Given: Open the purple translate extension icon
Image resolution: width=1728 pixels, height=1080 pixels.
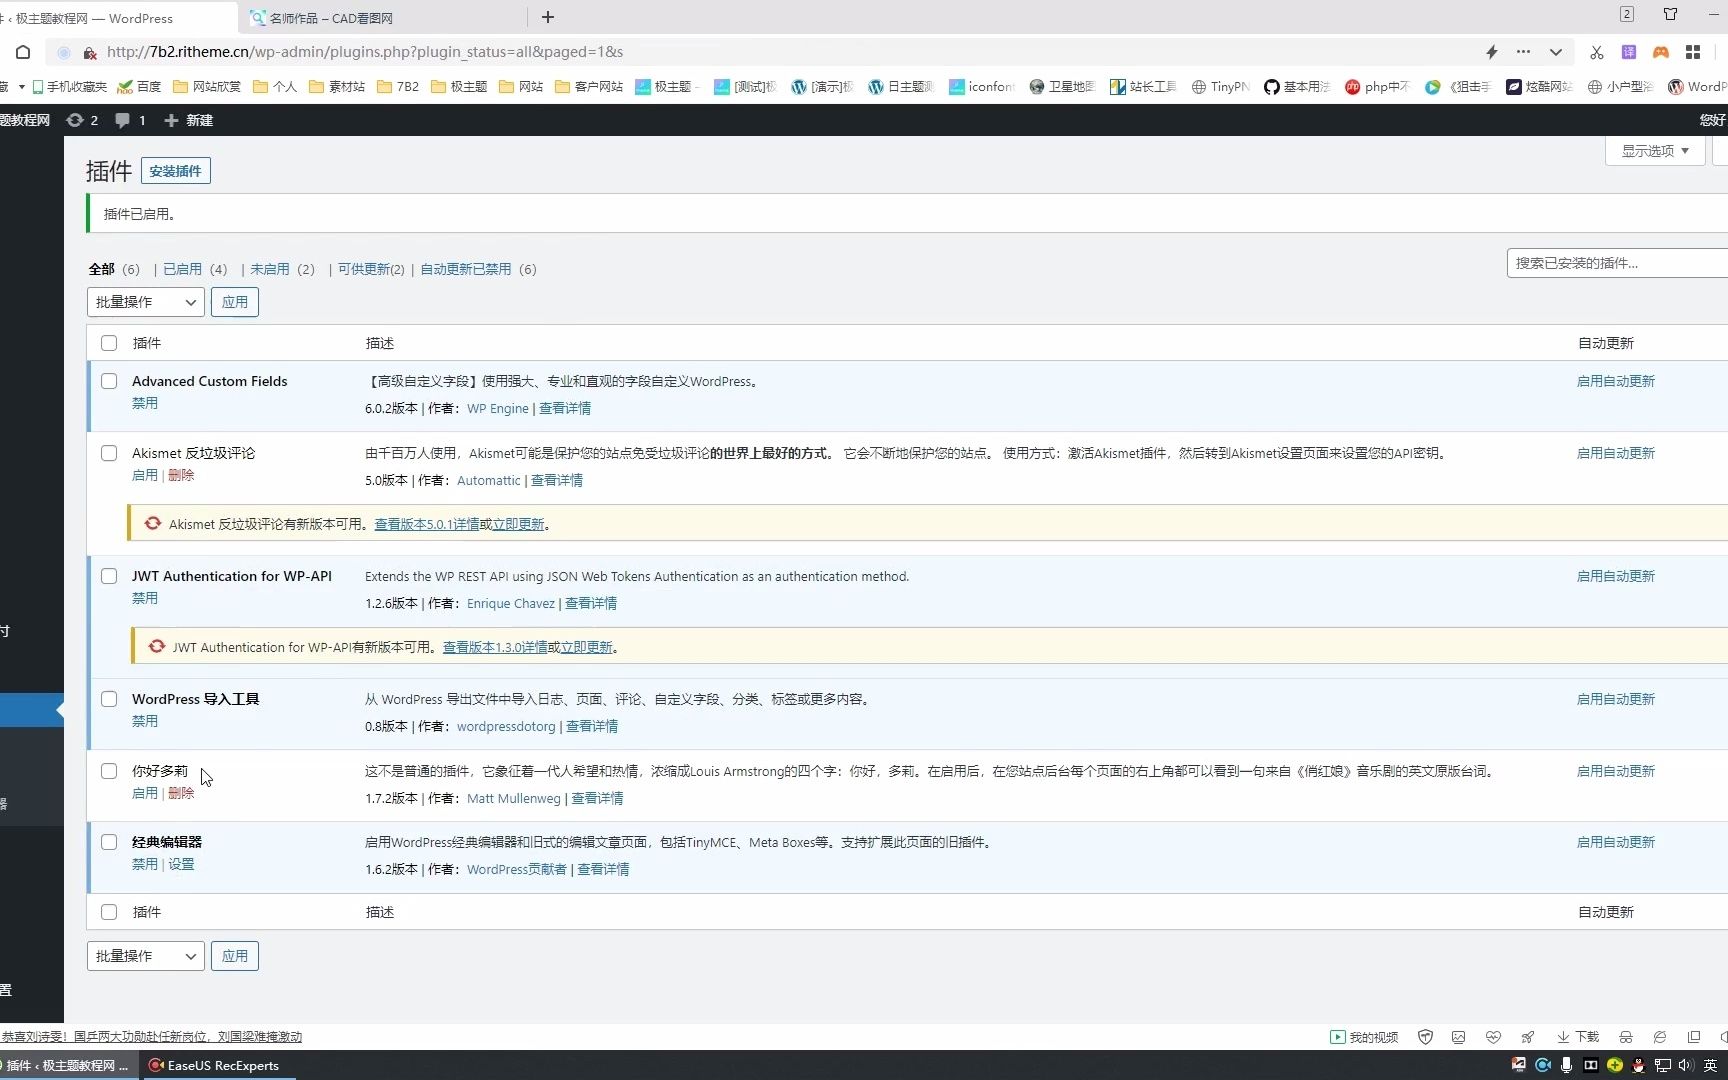Looking at the screenshot, I should point(1629,52).
